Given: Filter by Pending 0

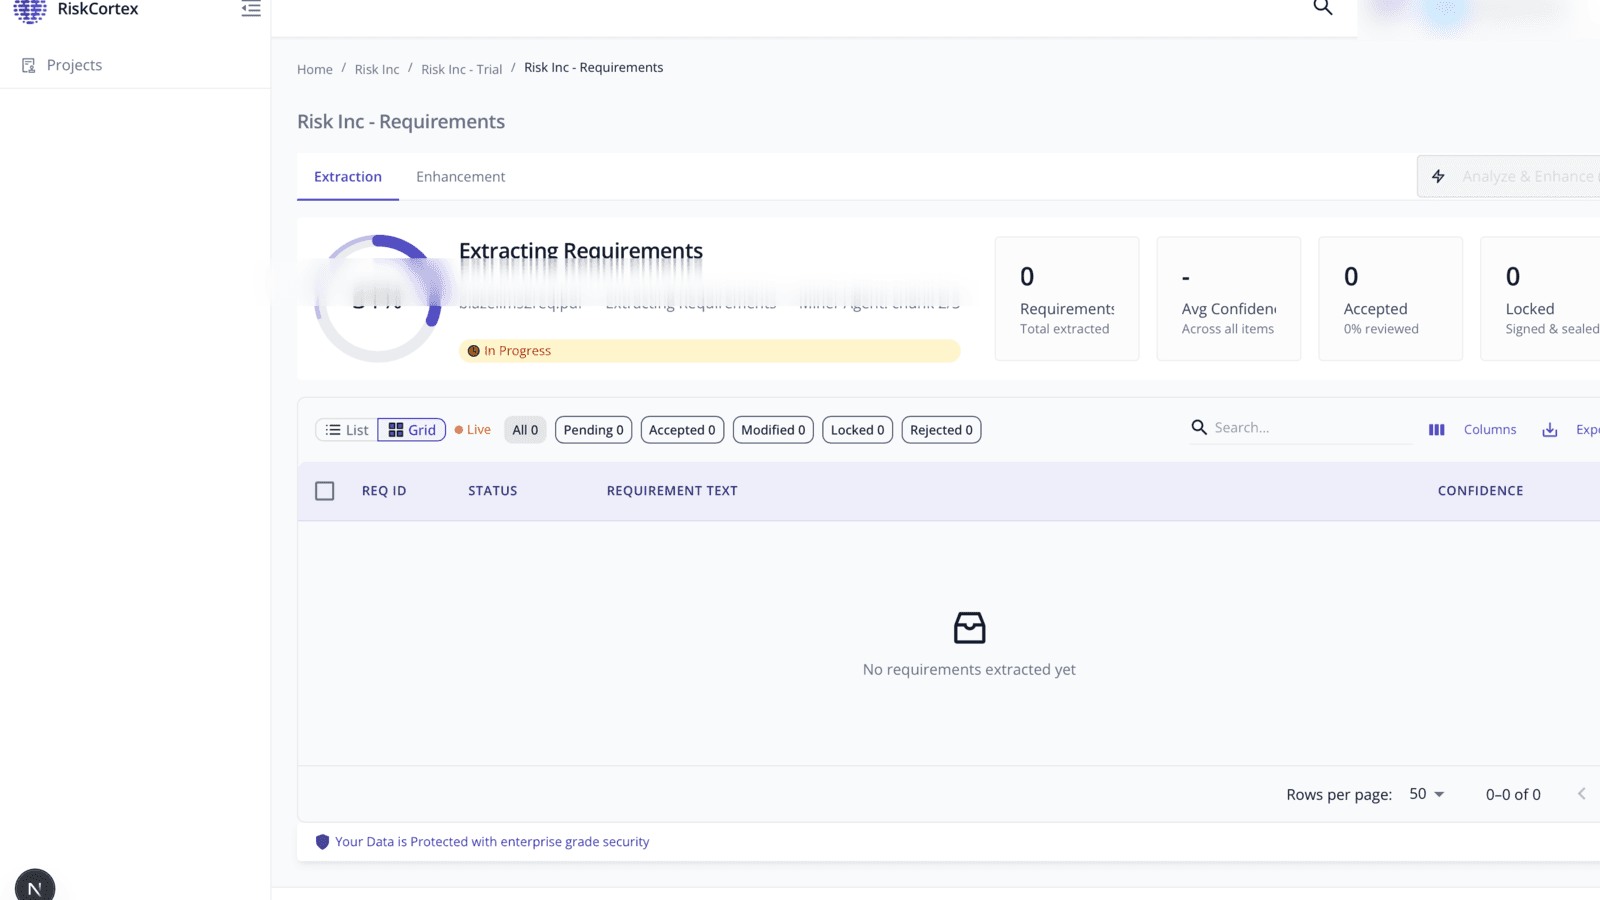Looking at the screenshot, I should tap(594, 430).
